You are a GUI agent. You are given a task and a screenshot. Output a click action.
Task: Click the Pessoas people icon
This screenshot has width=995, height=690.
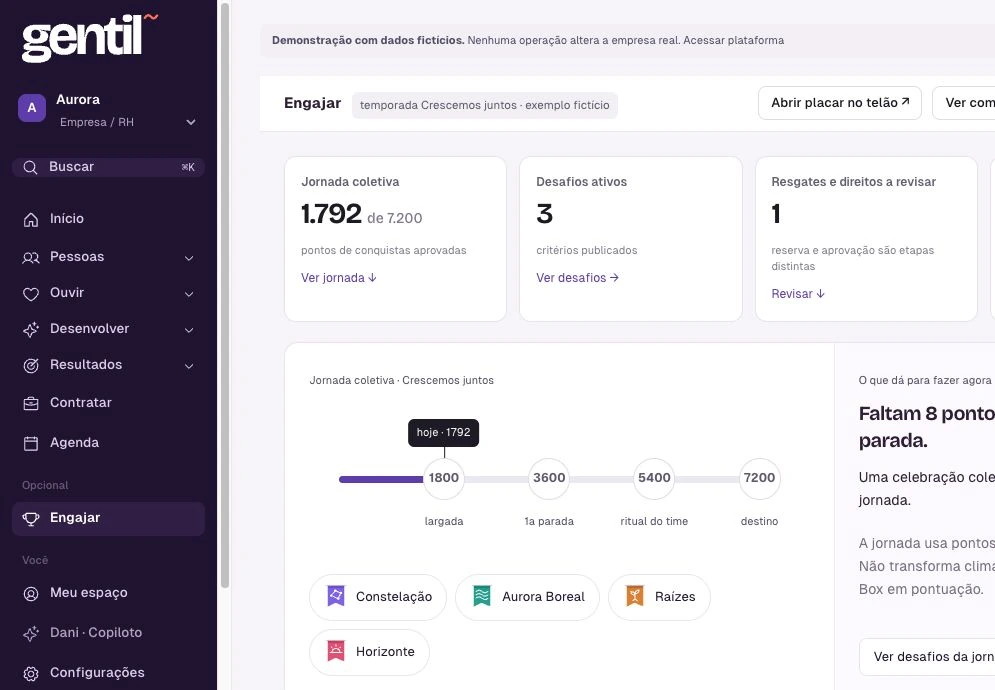click(30, 258)
